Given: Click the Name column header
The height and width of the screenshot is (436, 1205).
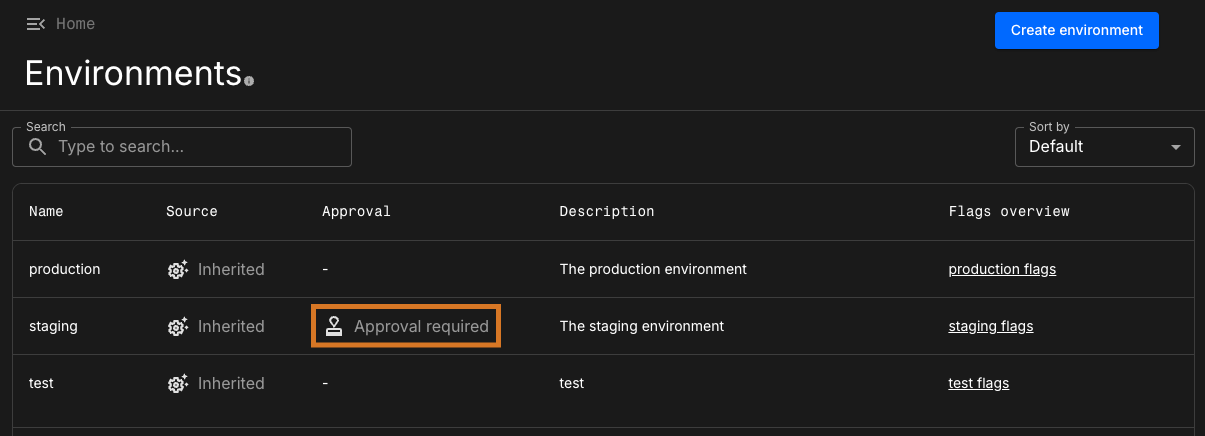Looking at the screenshot, I should (x=46, y=212).
